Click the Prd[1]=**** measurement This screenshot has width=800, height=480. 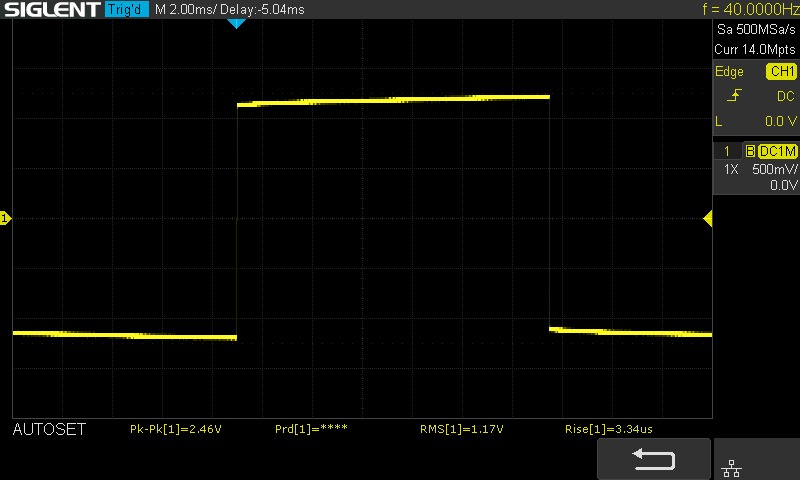(x=311, y=429)
